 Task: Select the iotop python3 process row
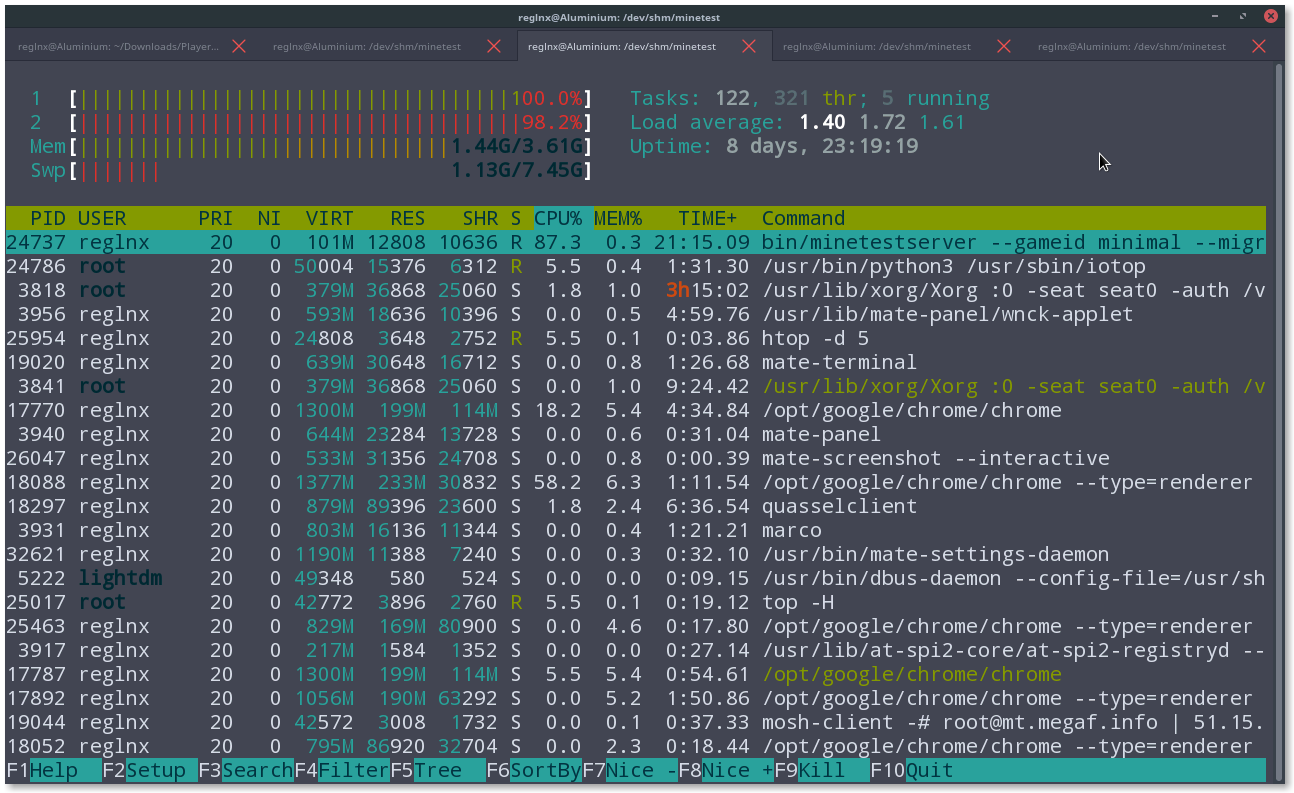click(x=635, y=266)
